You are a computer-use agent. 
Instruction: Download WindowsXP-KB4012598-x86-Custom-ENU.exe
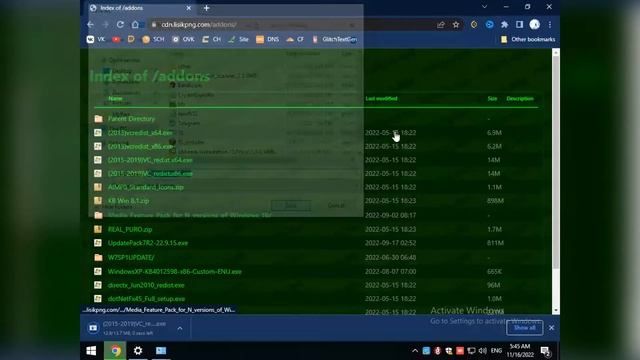click(175, 271)
